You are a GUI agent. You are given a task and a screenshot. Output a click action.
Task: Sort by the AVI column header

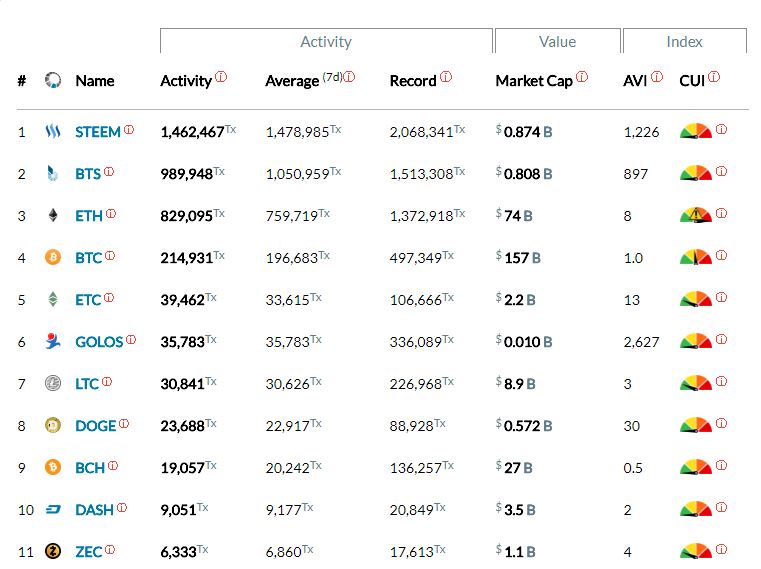coord(635,81)
